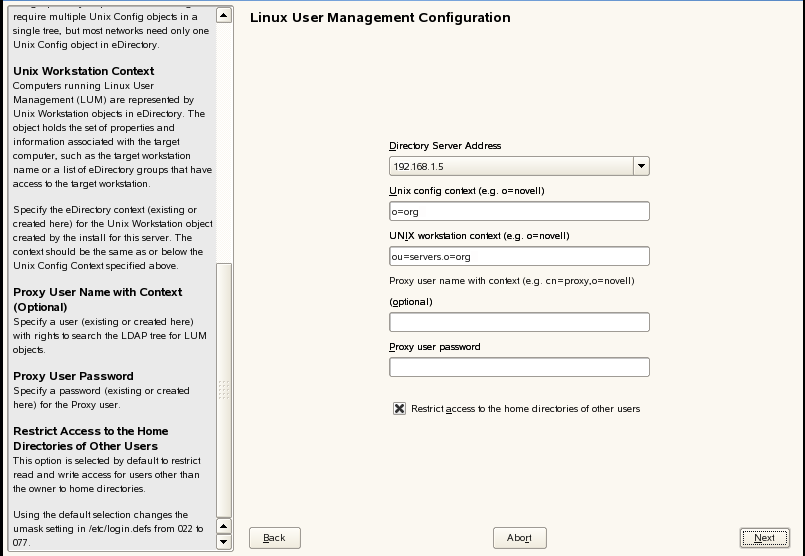The height and width of the screenshot is (556, 805).
Task: Click the lower scroll-up arrow above the down arrow
Action: (x=224, y=525)
